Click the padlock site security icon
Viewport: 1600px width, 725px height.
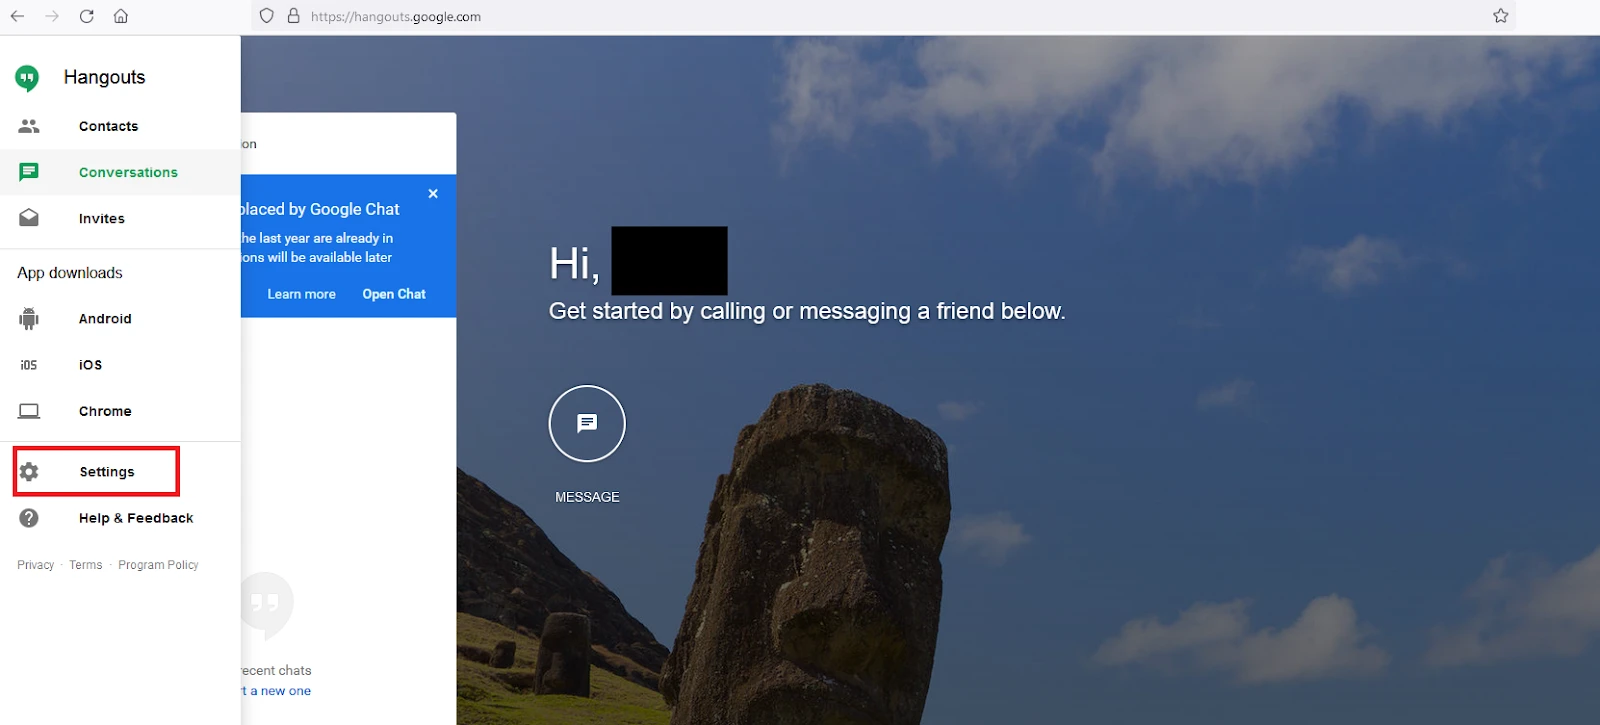pyautogui.click(x=294, y=16)
